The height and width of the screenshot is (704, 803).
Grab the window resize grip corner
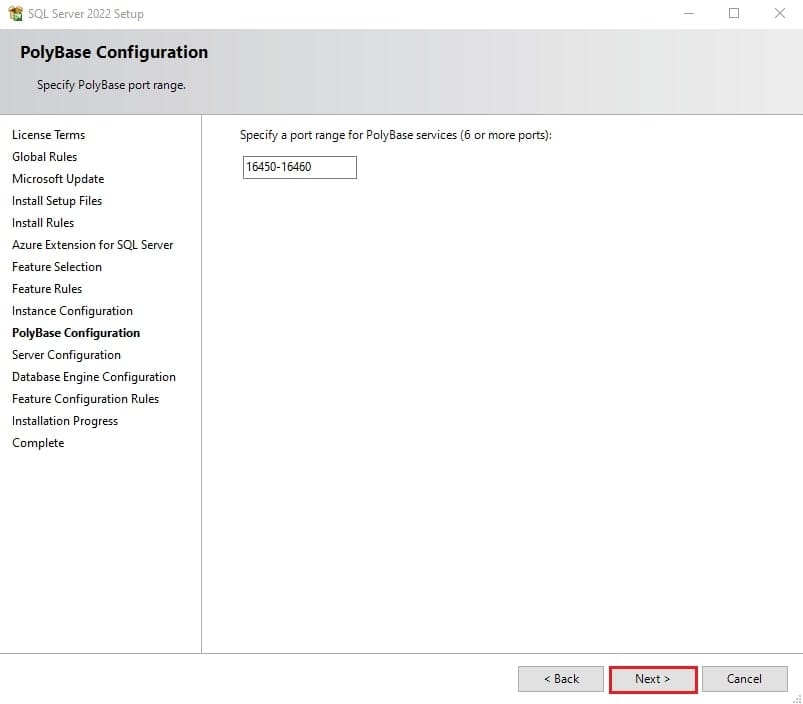[x=797, y=698]
